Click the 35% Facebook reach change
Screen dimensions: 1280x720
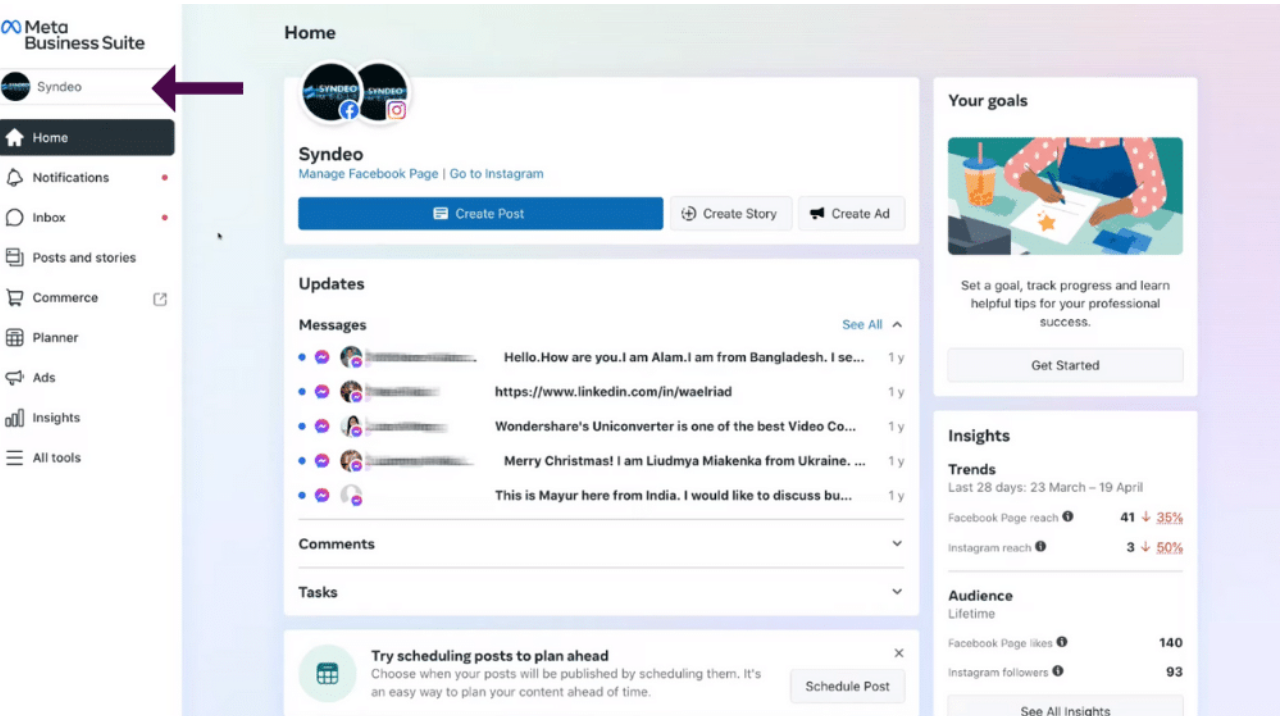coord(1169,517)
